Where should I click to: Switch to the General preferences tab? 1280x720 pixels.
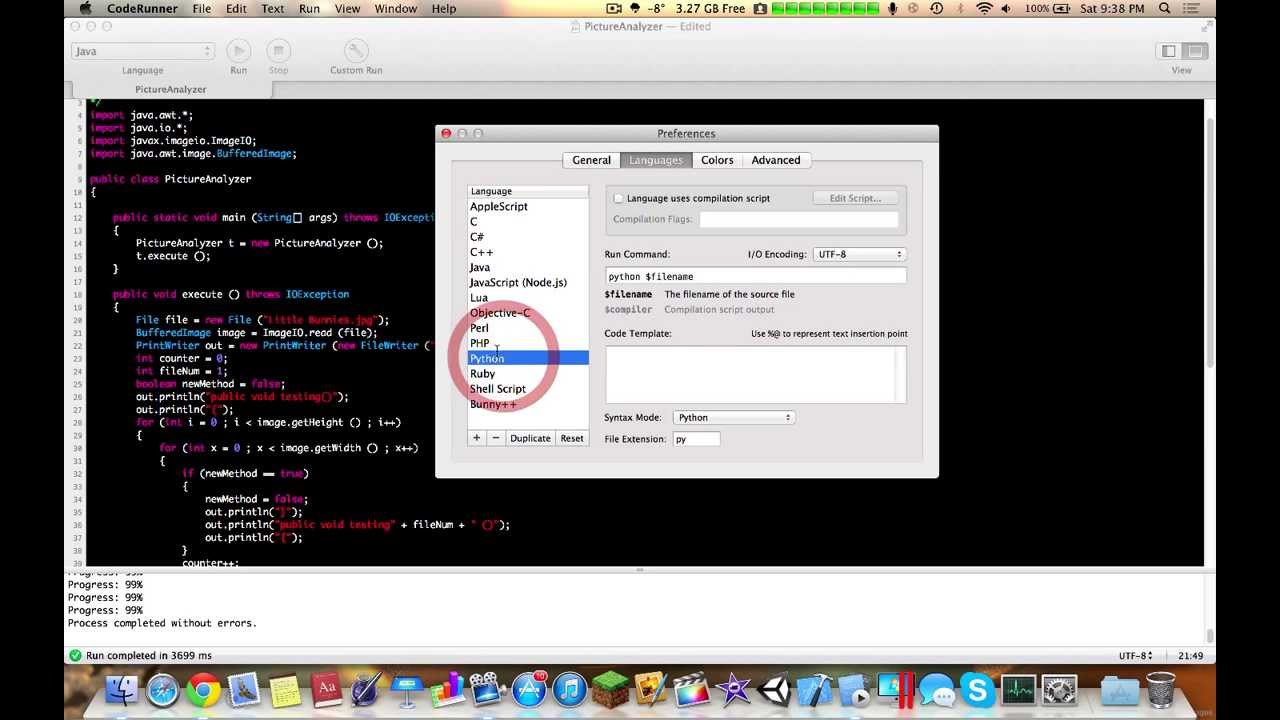point(591,160)
